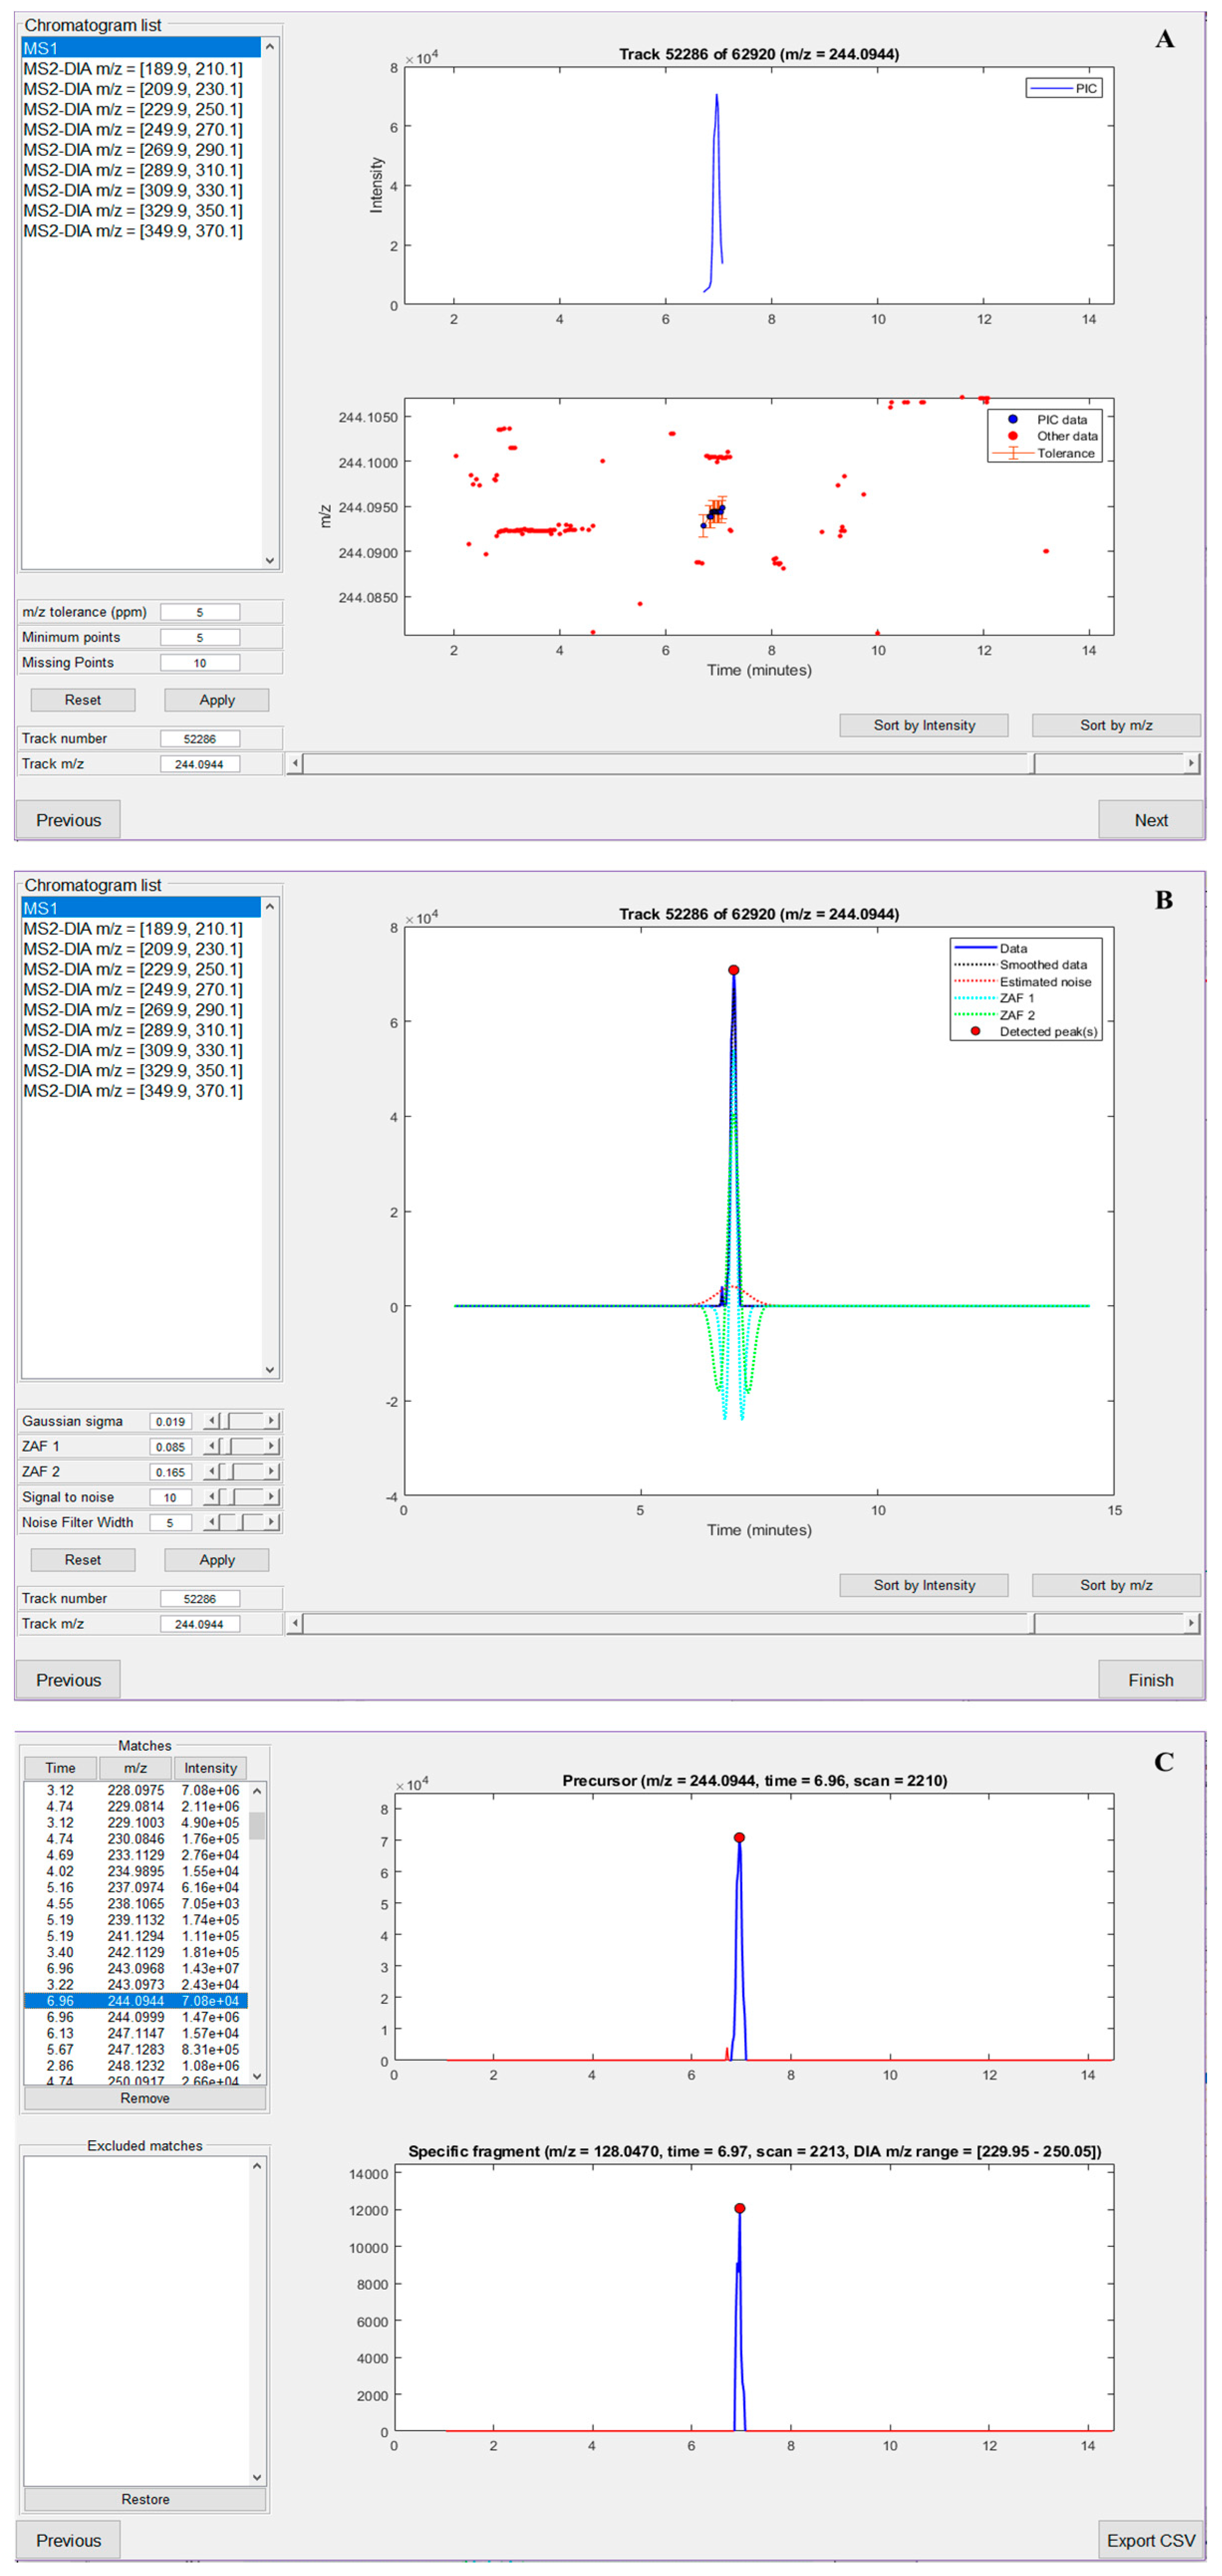Click left arrow of Noise Filter Width slider
The image size is (1222, 2576).
pos(211,1522)
